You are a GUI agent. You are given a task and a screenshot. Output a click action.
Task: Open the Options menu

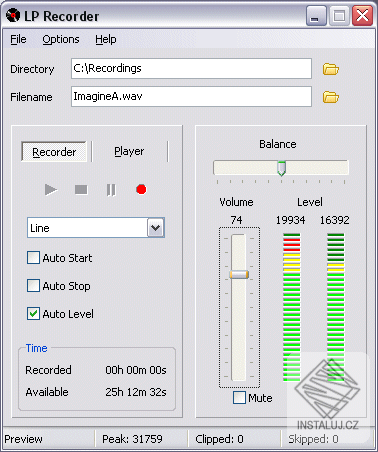[61, 39]
